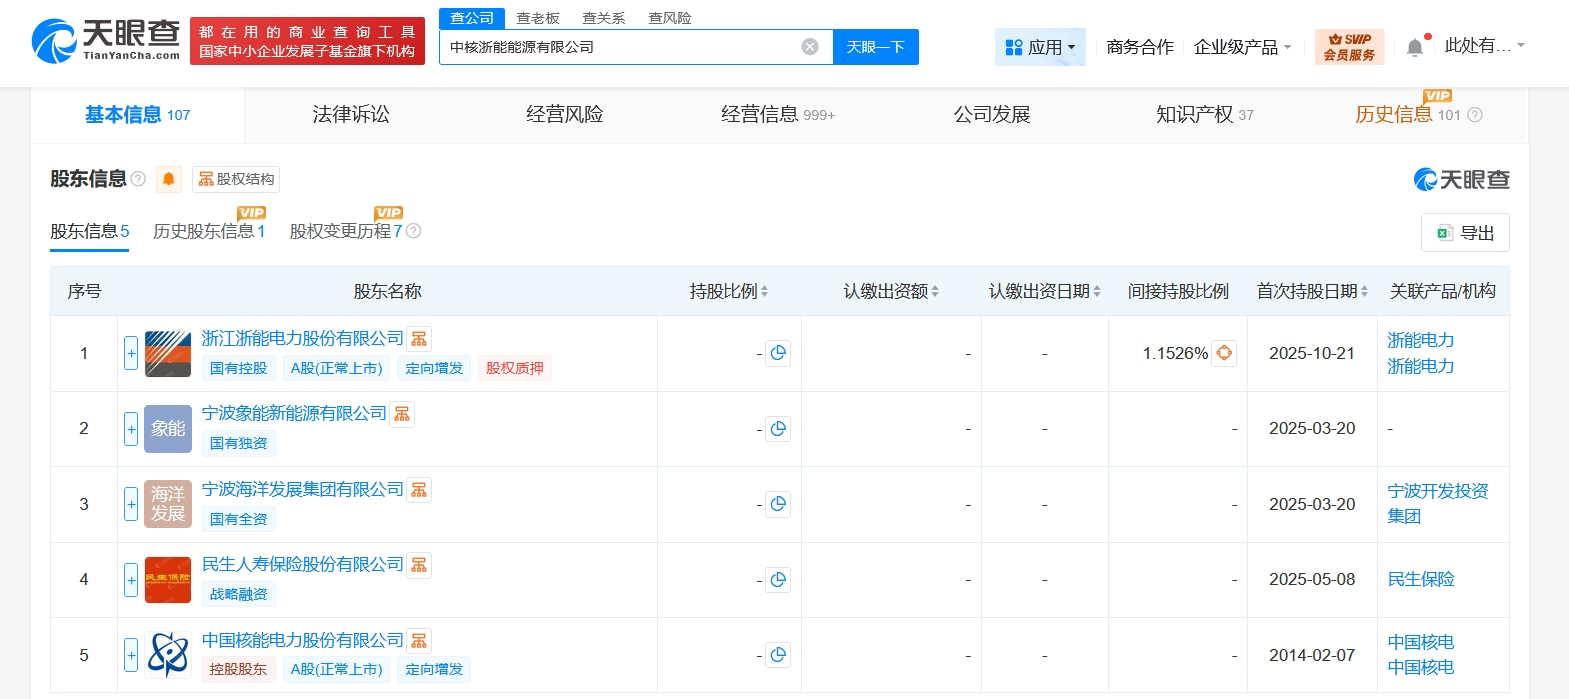1569x699 pixels.
Task: Click equity structure icon next to 宁波象能新能源有限公司
Action: click(402, 414)
